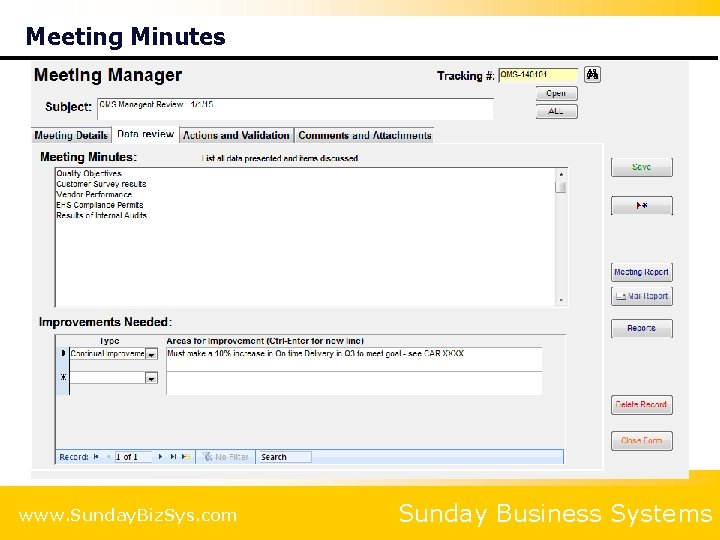Click the Mail Report button
Screen dimensions: 720x540
[641, 296]
